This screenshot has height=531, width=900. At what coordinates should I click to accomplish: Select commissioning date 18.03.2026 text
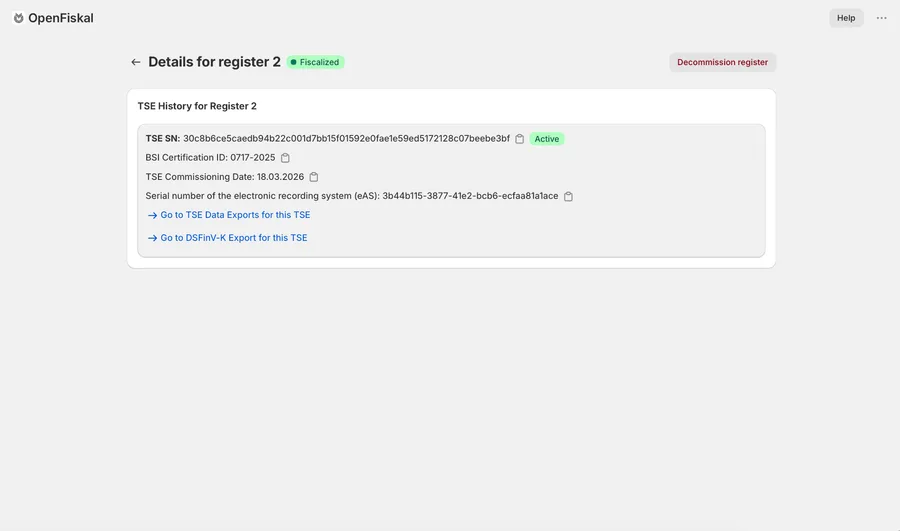(x=280, y=177)
